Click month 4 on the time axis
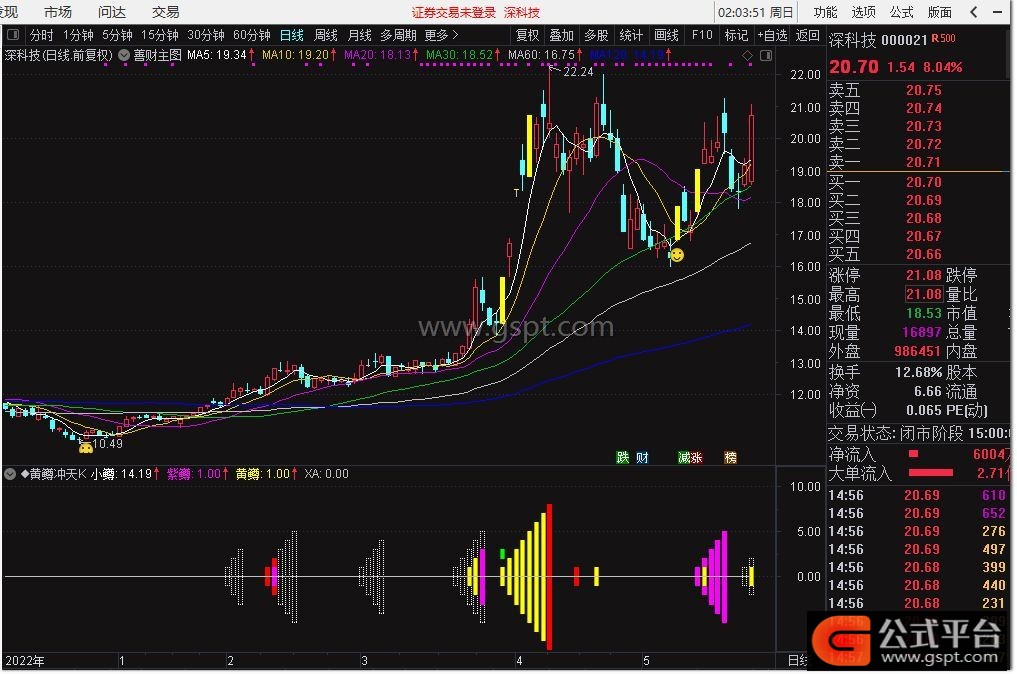This screenshot has height=674, width=1017. pos(520,660)
